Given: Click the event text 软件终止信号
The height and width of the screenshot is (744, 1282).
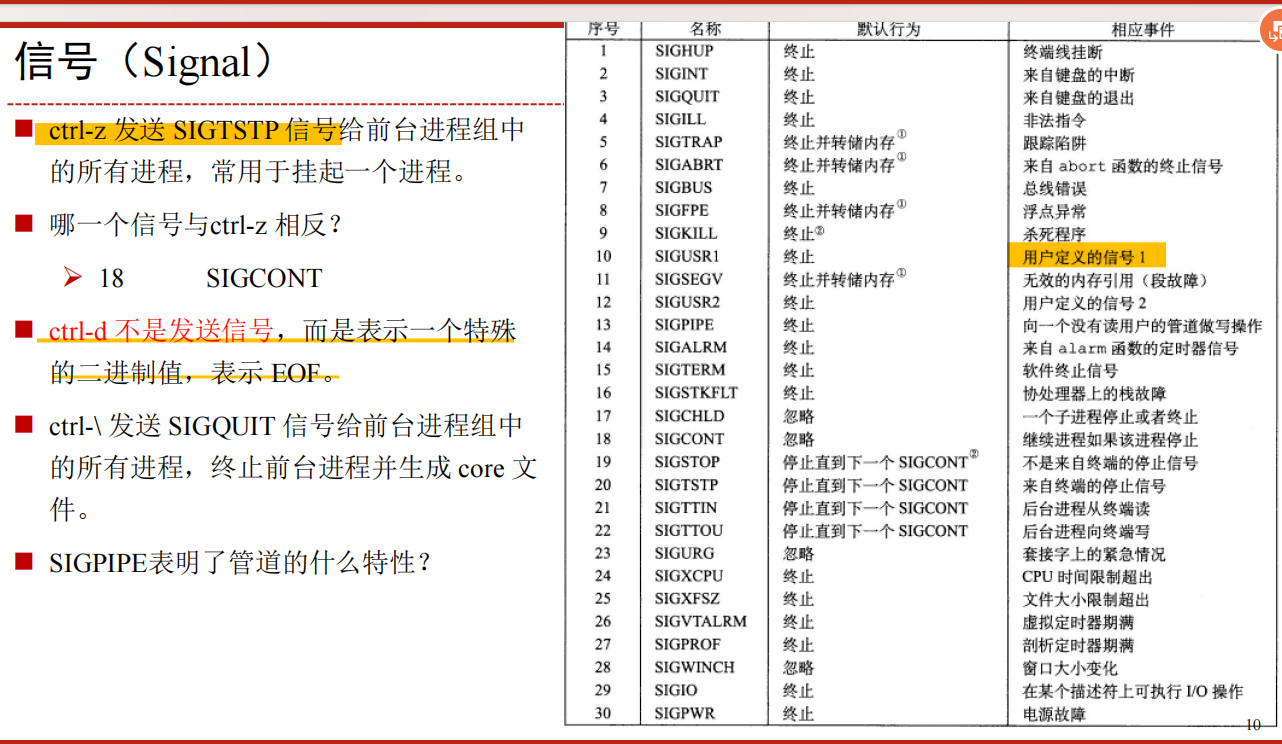Looking at the screenshot, I should [1070, 372].
